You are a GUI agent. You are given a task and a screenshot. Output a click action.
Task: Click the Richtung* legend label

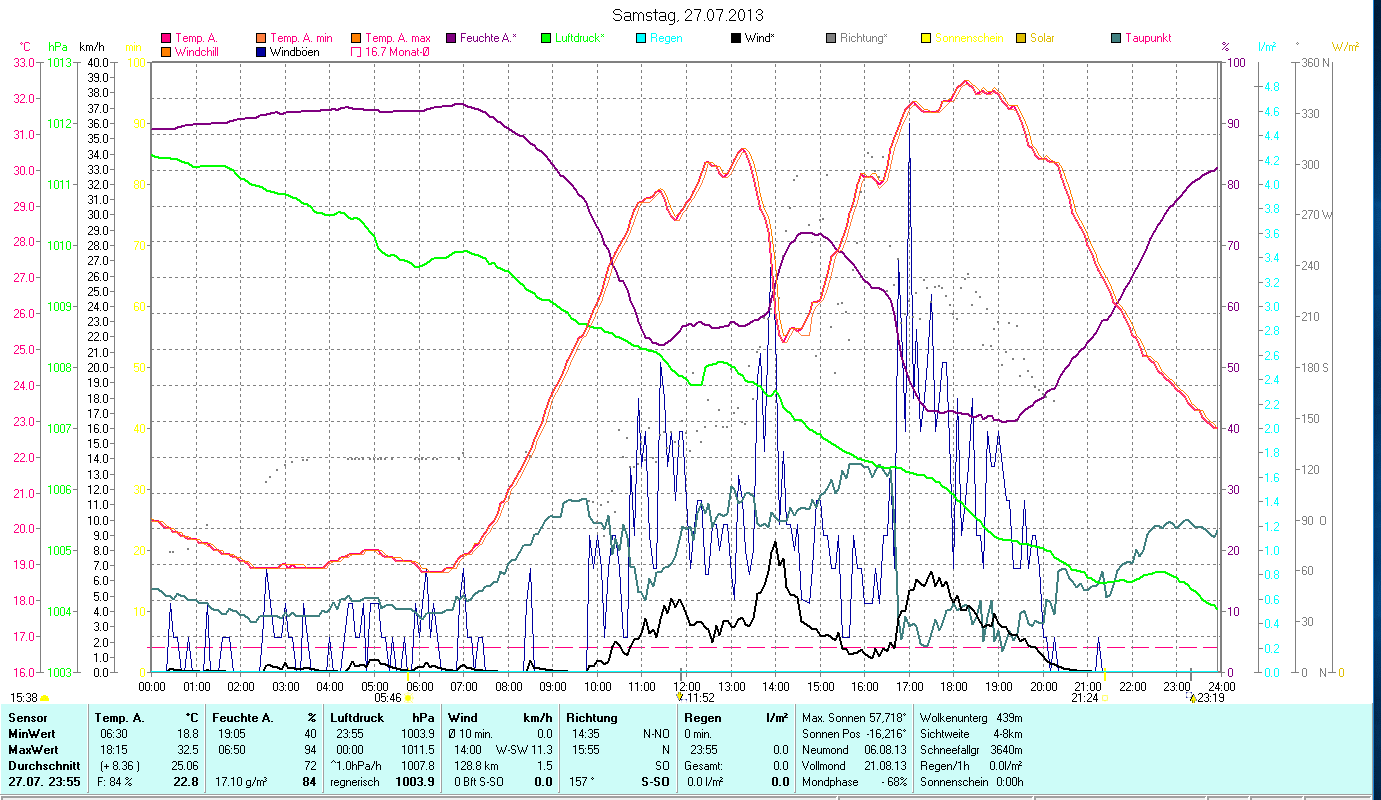coord(864,38)
